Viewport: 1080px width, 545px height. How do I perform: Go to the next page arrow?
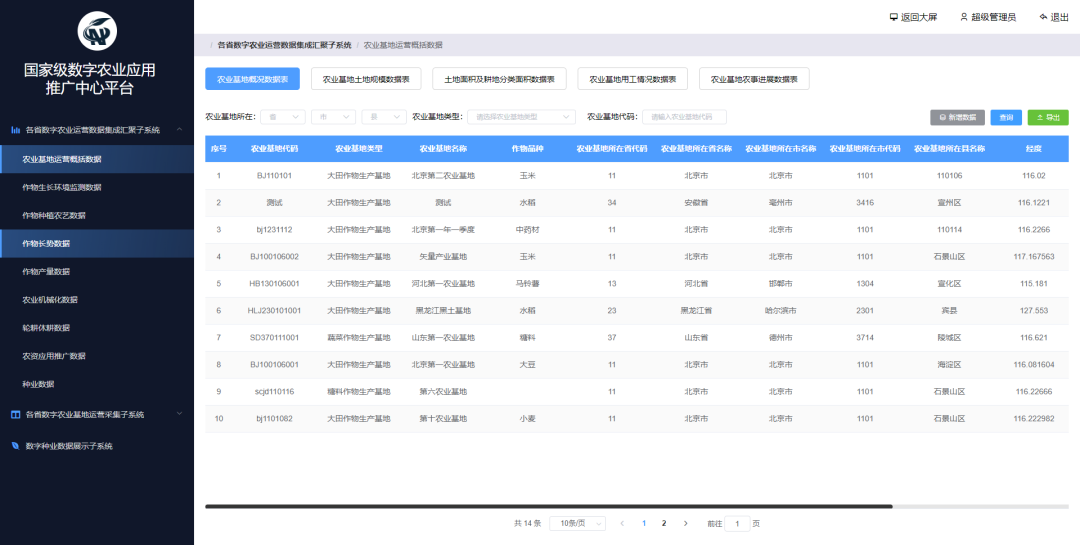coord(685,523)
